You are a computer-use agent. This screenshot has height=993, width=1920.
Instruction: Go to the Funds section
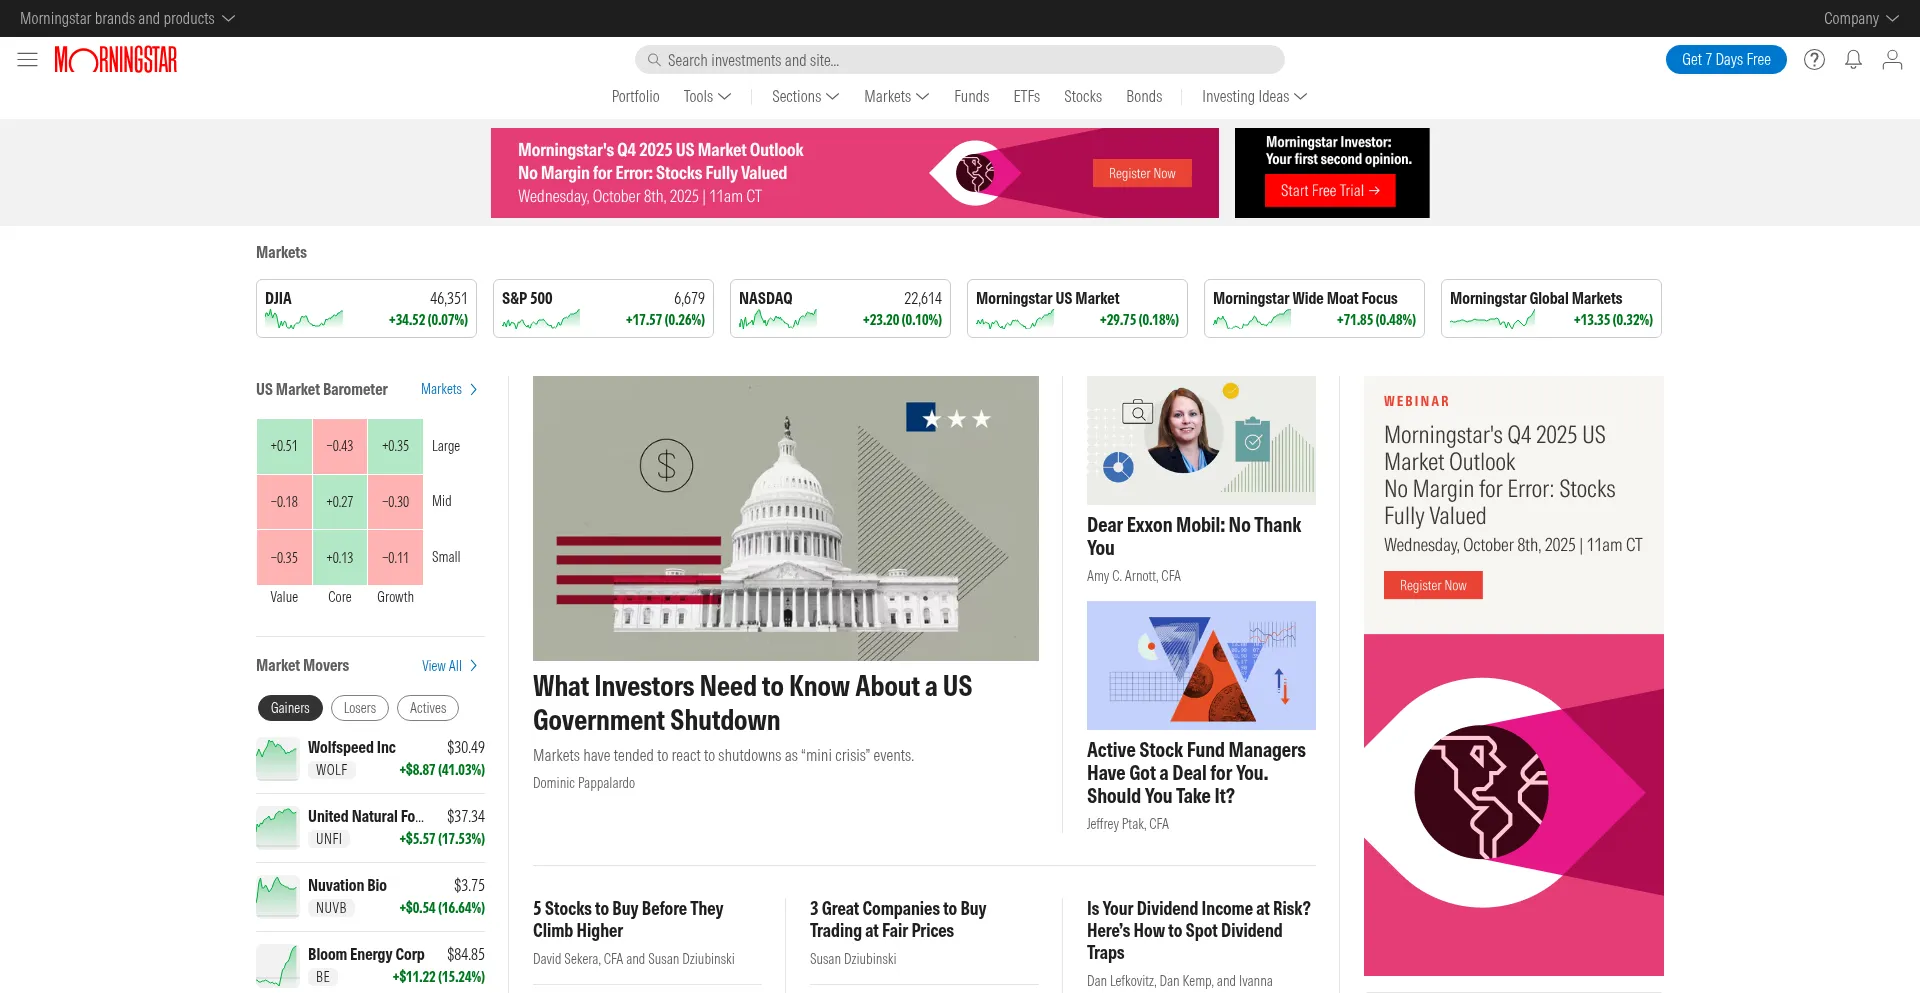click(971, 97)
